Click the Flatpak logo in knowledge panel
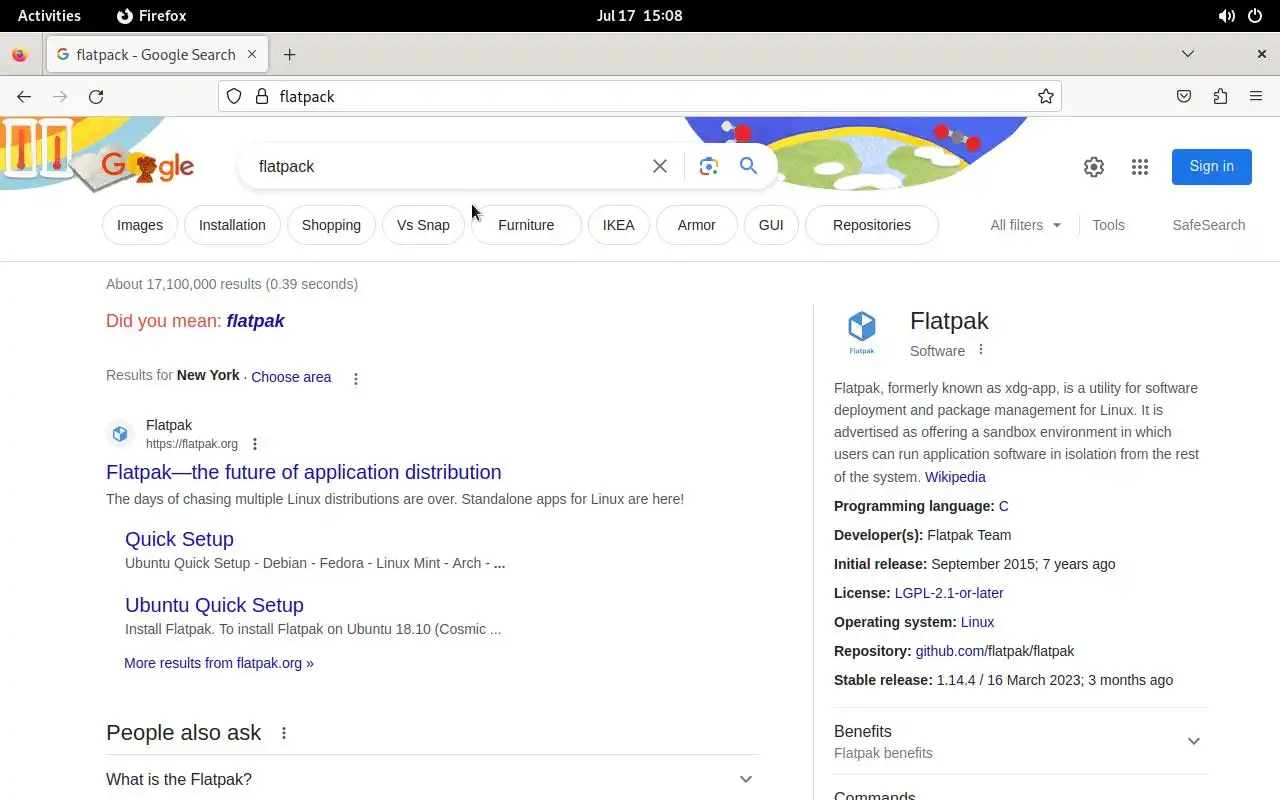Image resolution: width=1280 pixels, height=800 pixels. 862,331
